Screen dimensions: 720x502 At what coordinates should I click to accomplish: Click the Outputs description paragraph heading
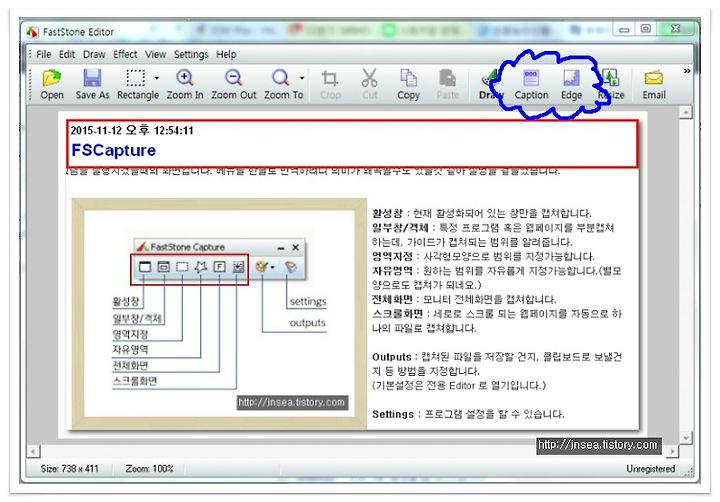pyautogui.click(x=392, y=357)
